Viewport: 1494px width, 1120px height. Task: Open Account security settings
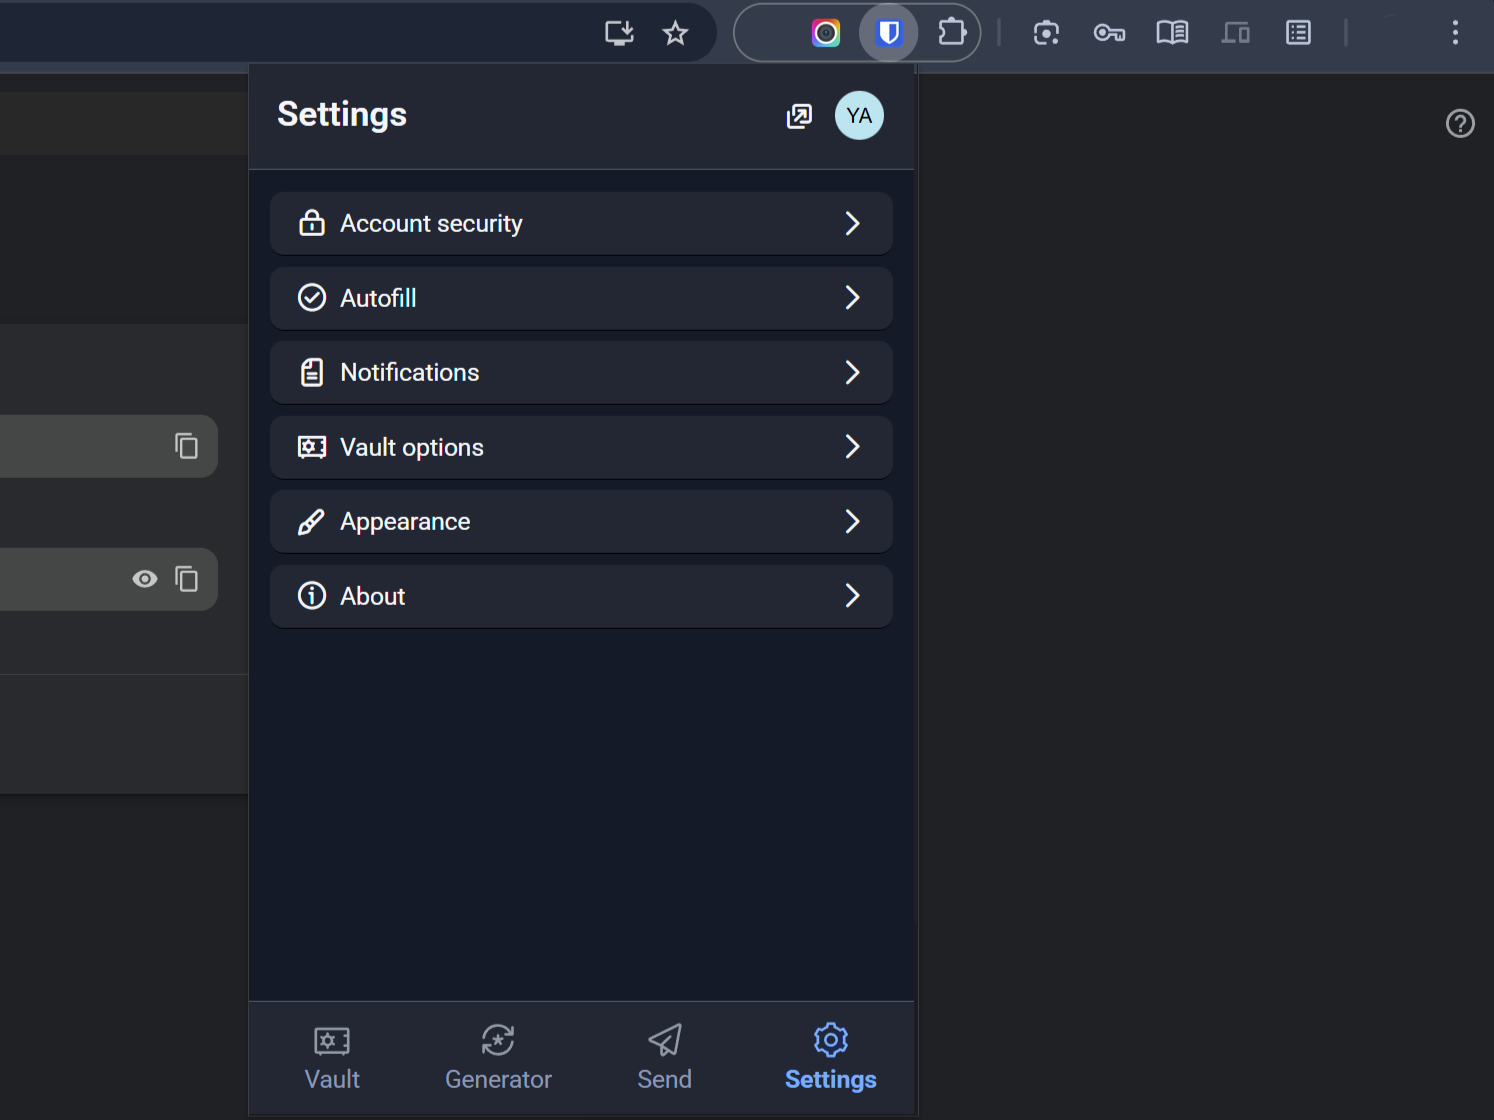[581, 223]
